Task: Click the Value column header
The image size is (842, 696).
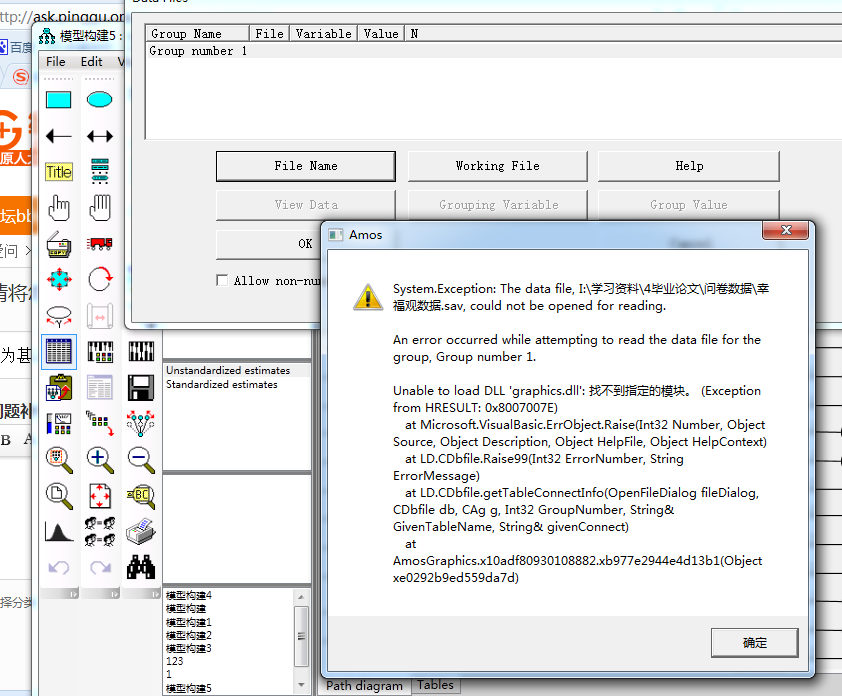Action: (381, 33)
